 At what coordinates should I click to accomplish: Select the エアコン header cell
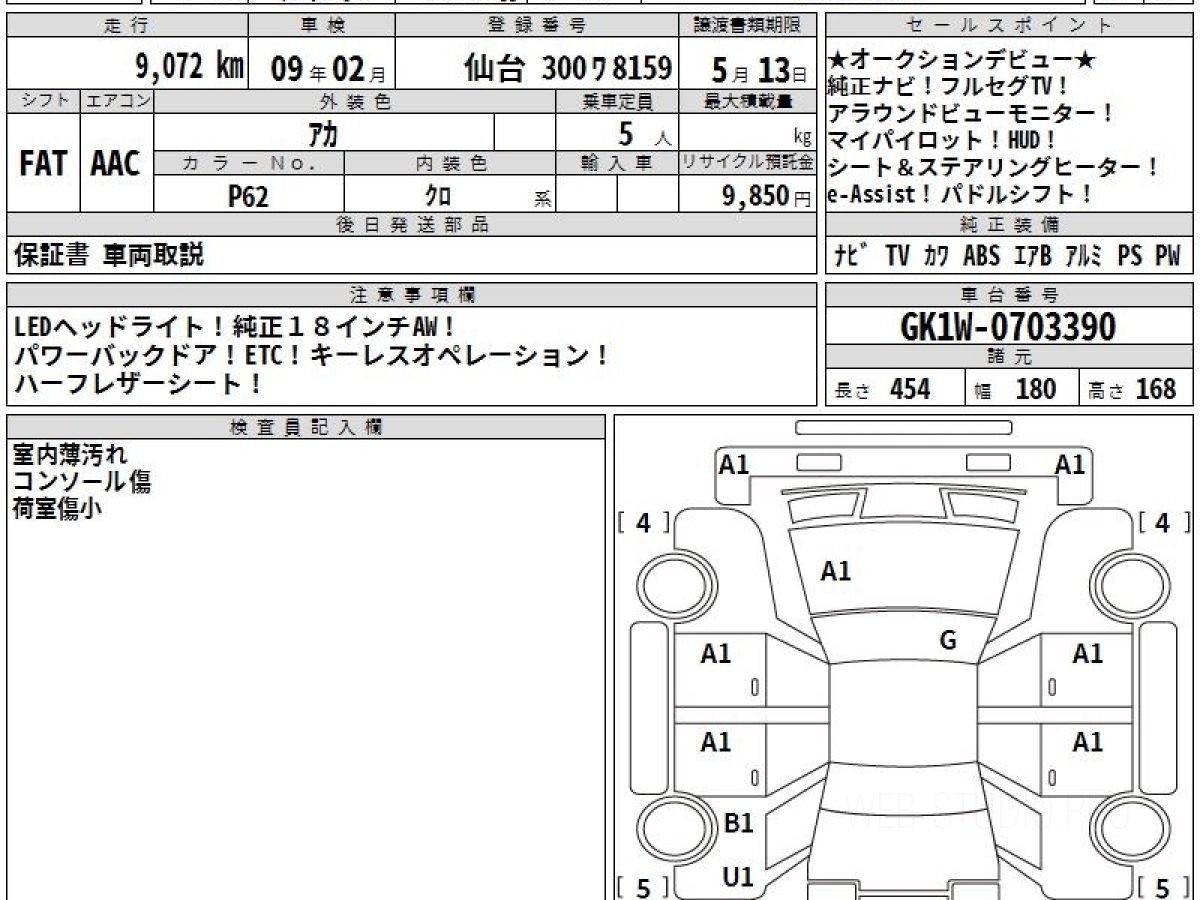pos(117,101)
